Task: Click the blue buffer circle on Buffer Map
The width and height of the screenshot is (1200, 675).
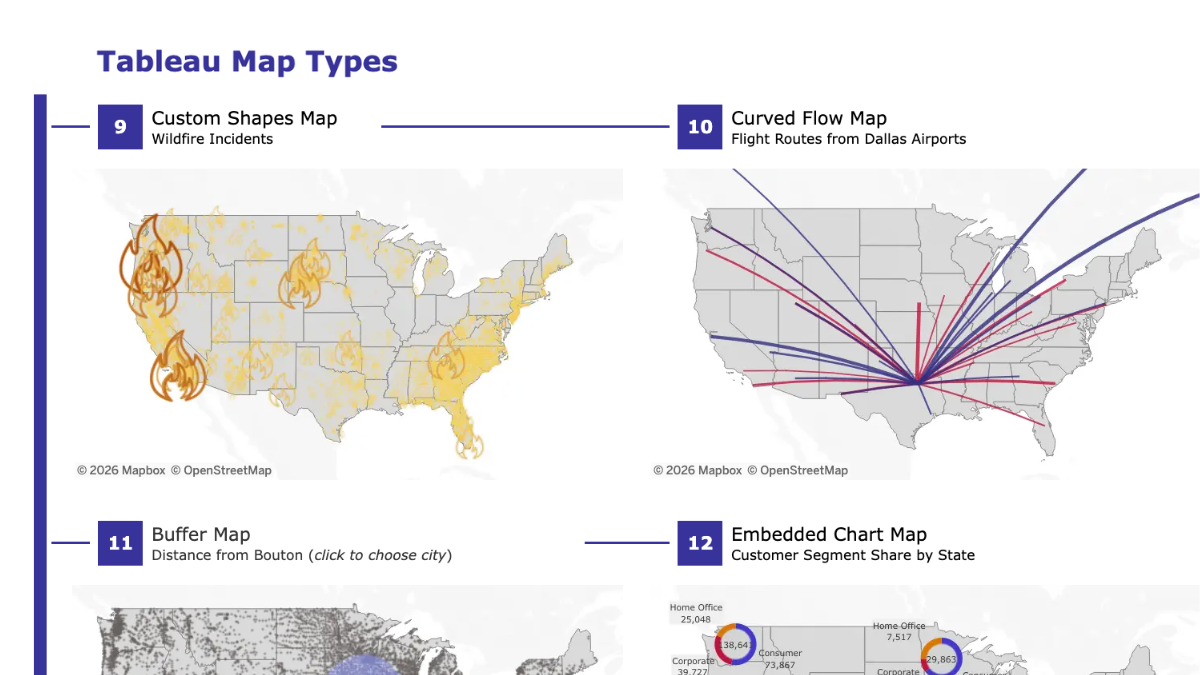Action: [x=363, y=665]
